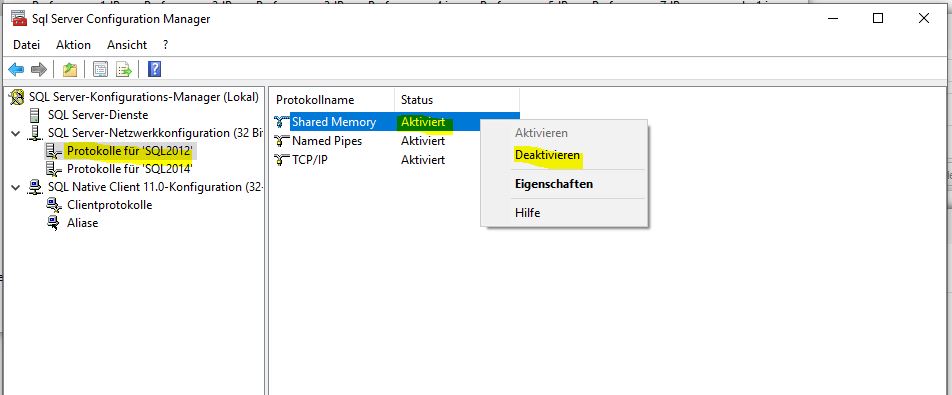952x395 pixels.
Task: Click the SQL Server-Netzwerkkonfiguration icon
Action: [36, 133]
